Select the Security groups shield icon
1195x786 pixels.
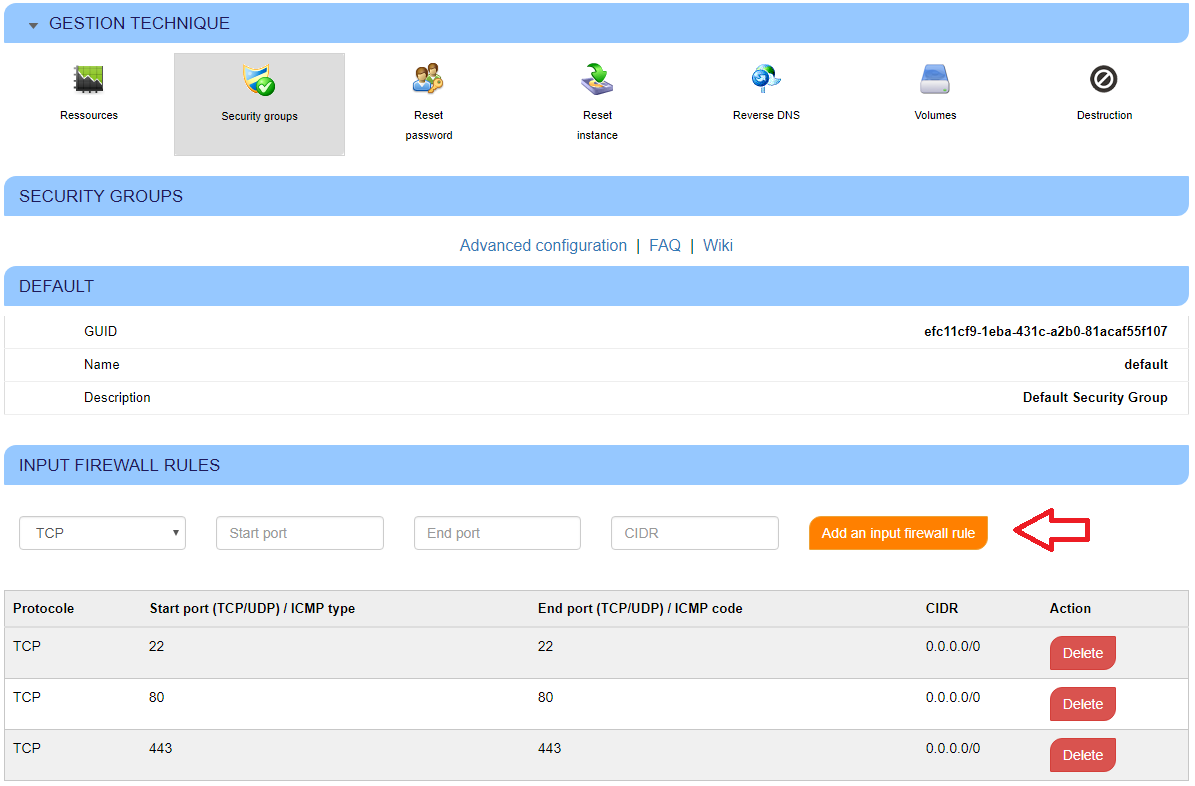(x=259, y=80)
